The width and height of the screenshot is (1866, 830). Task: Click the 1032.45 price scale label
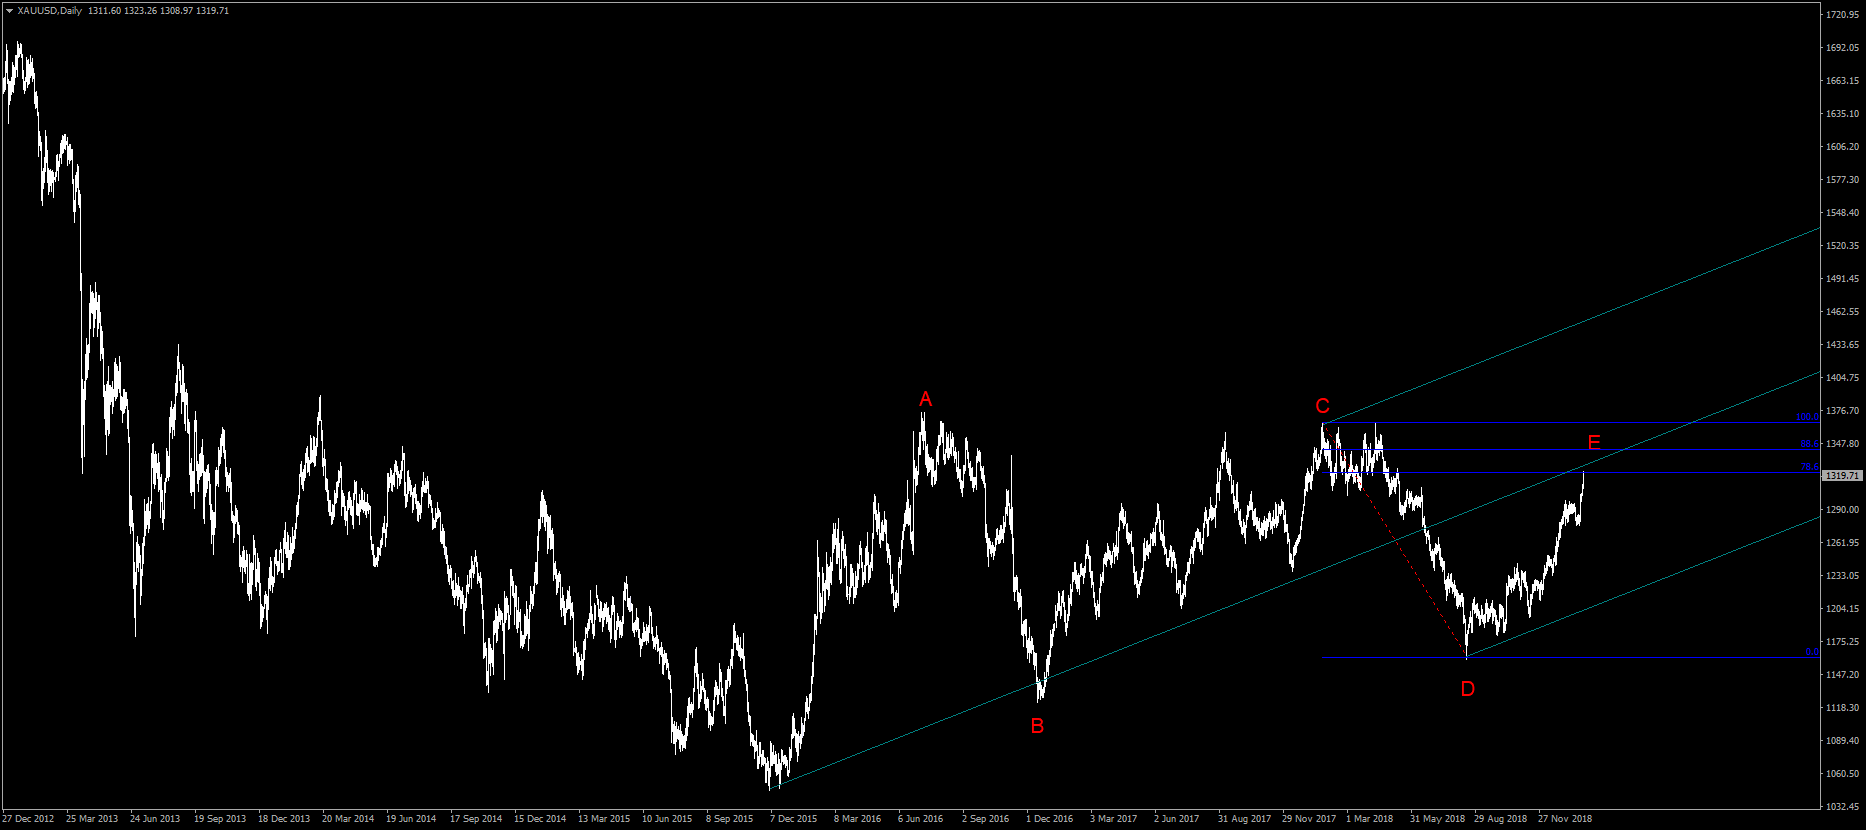click(1842, 807)
